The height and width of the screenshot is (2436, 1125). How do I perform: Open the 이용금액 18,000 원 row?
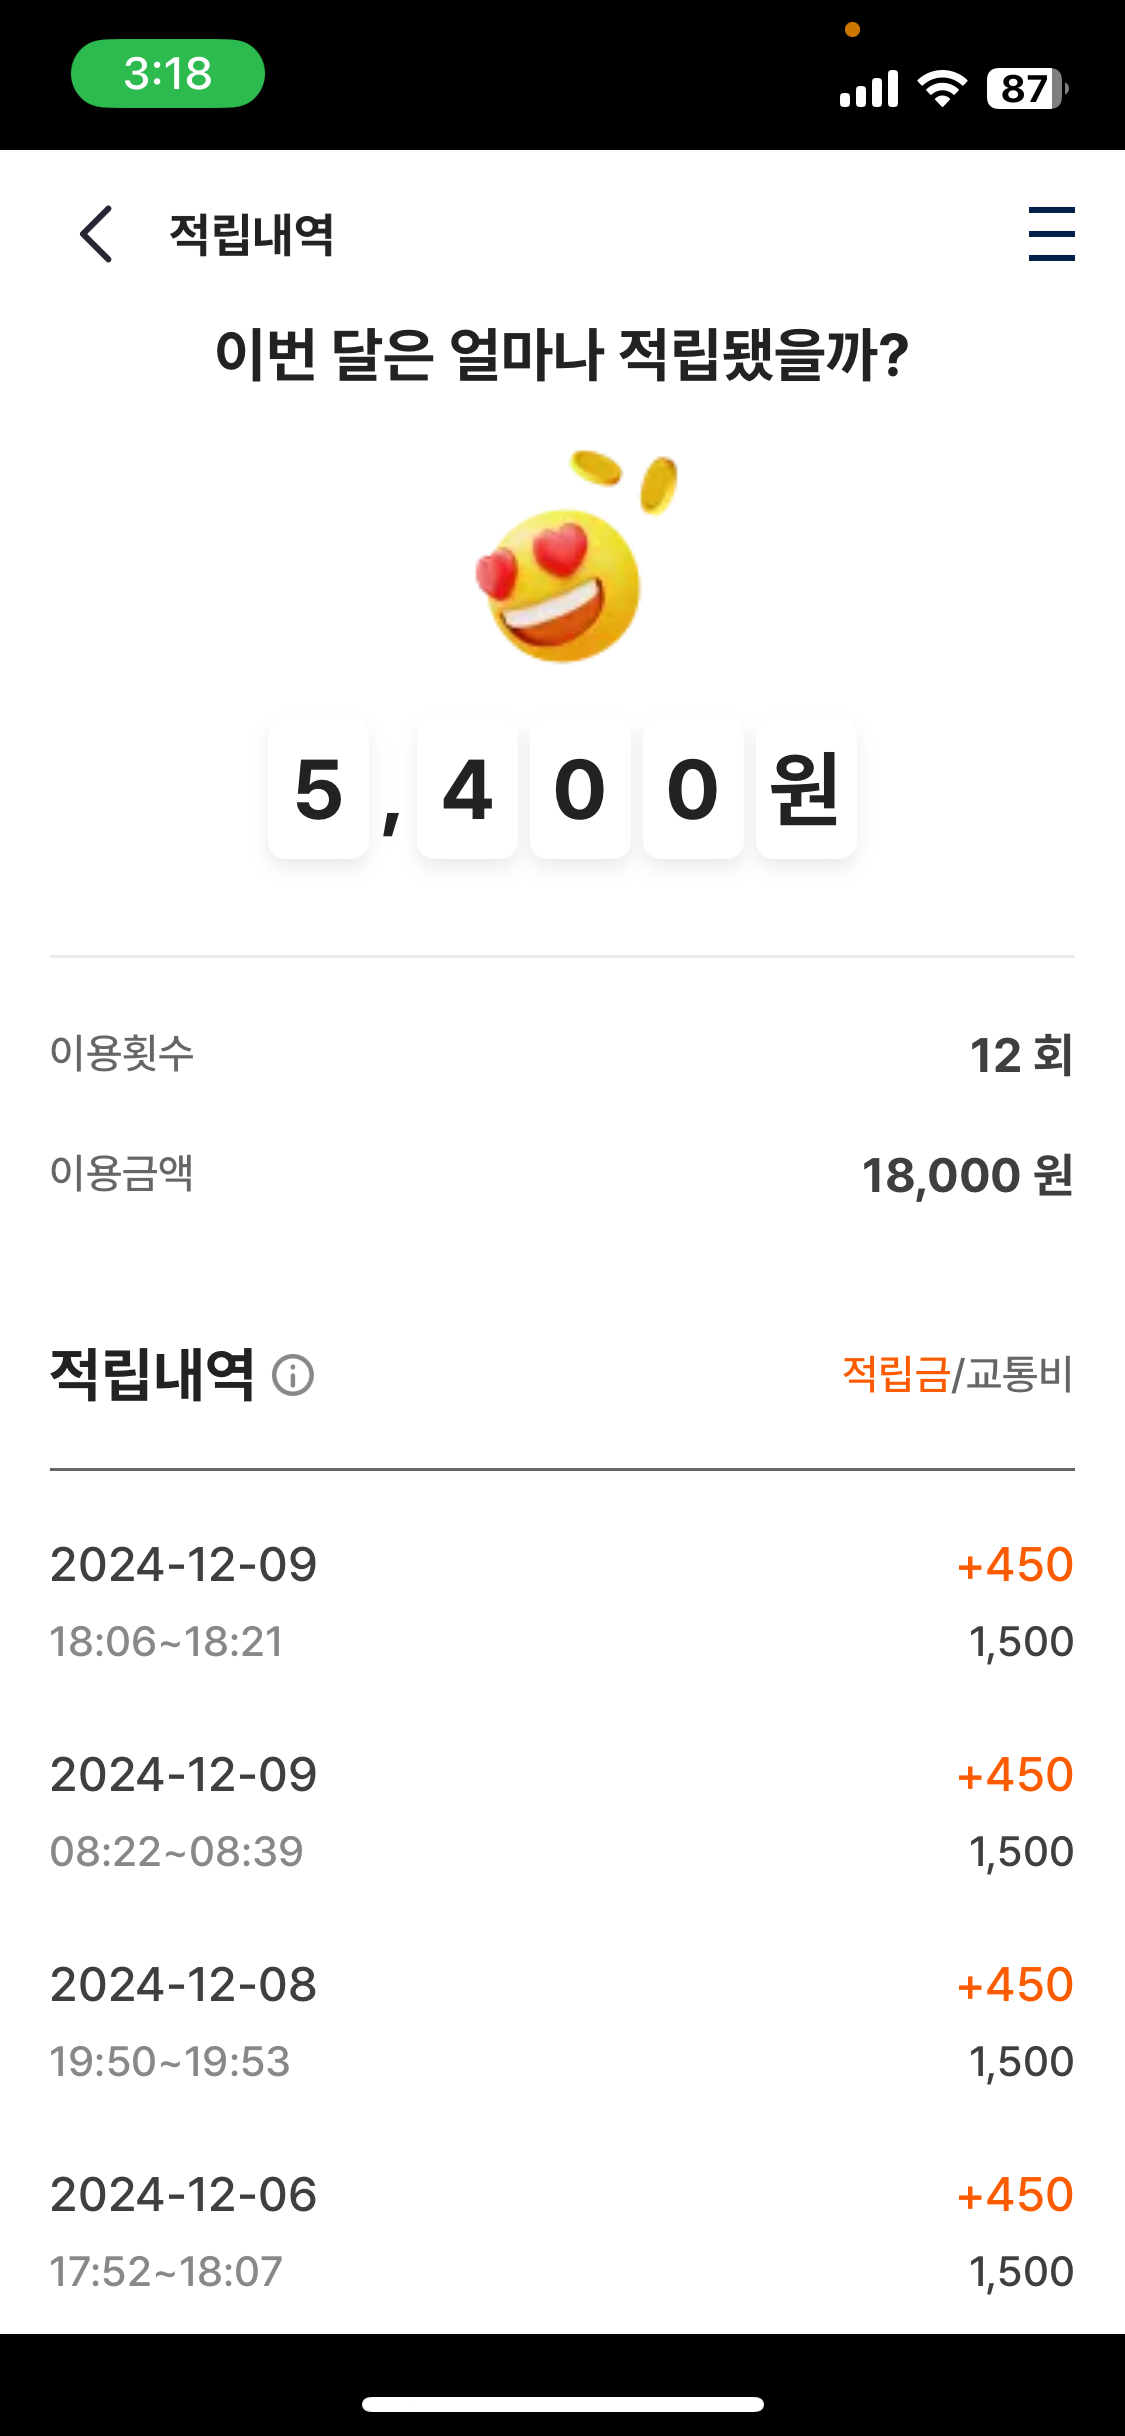(x=562, y=1174)
